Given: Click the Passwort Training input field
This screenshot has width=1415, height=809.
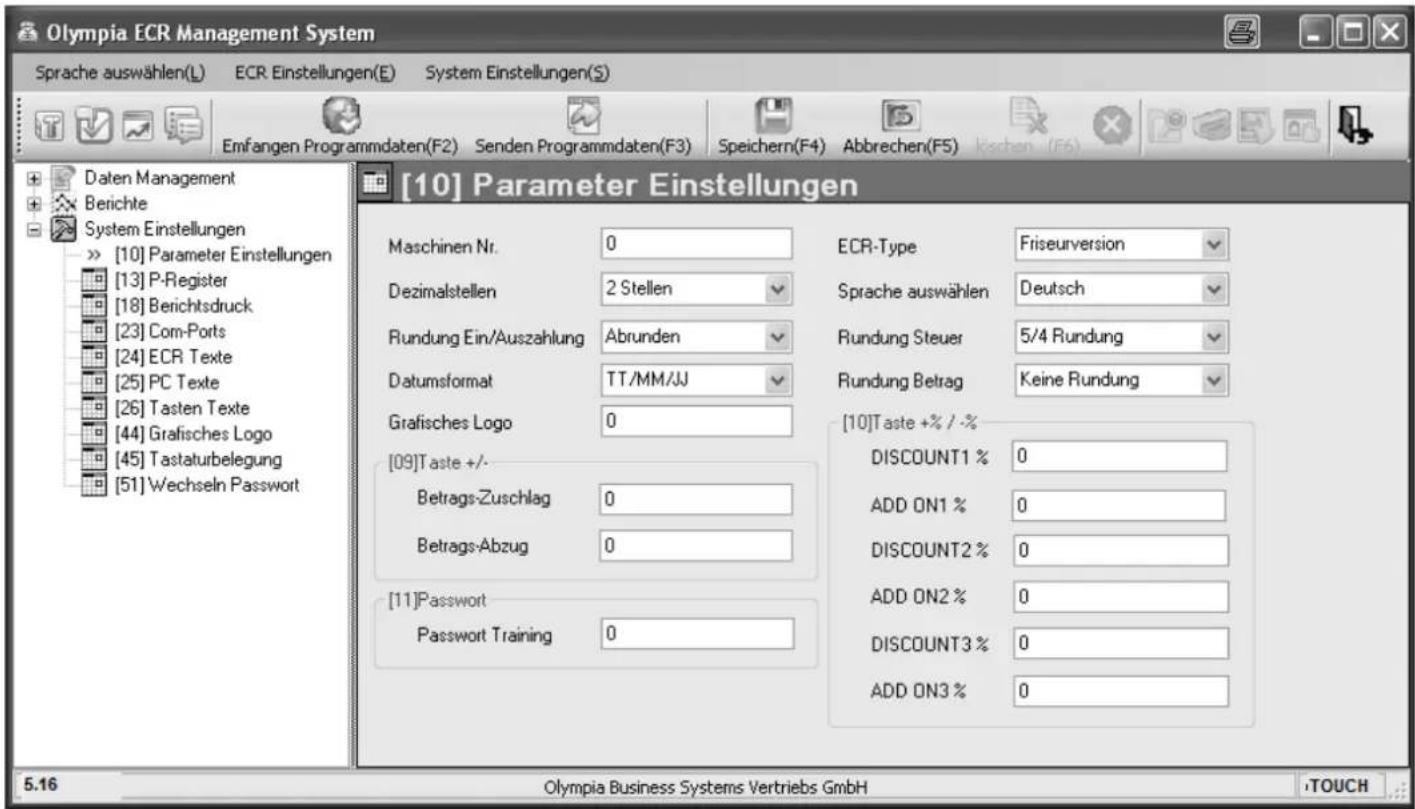Looking at the screenshot, I should click(696, 634).
